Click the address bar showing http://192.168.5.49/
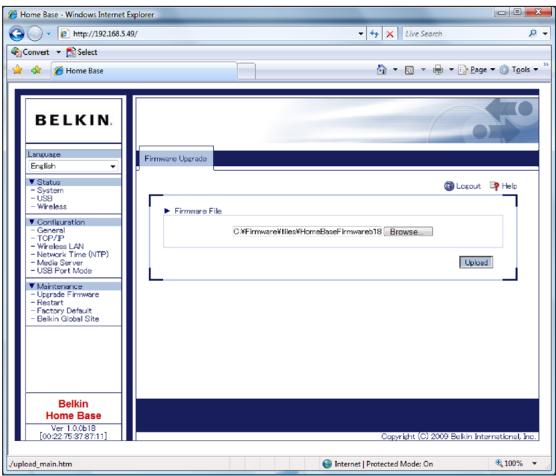 pyautogui.click(x=207, y=34)
